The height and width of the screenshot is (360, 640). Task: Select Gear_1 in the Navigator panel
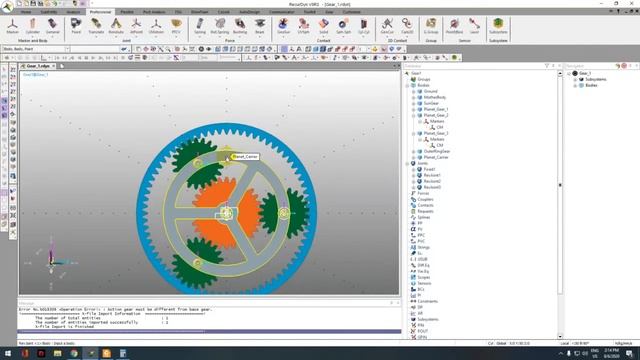coord(585,73)
